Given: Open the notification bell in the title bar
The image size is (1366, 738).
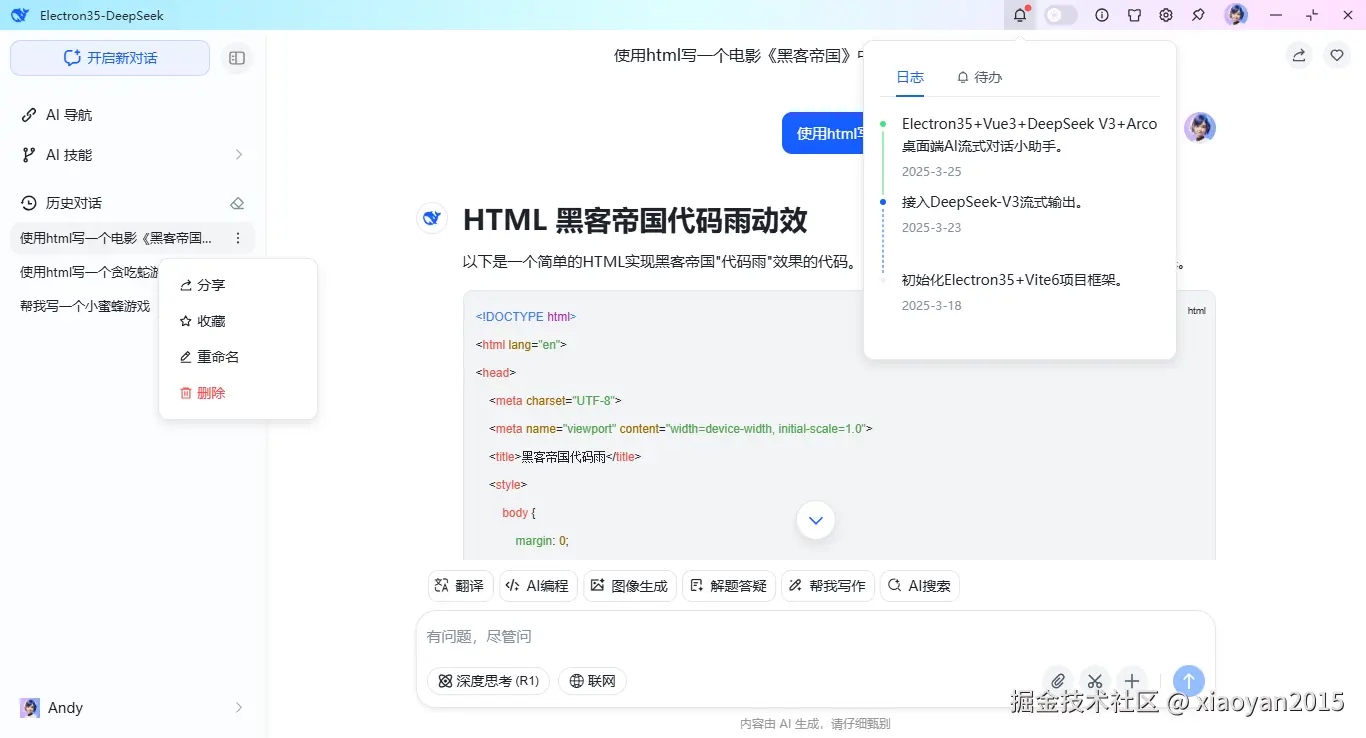Looking at the screenshot, I should coord(1019,15).
